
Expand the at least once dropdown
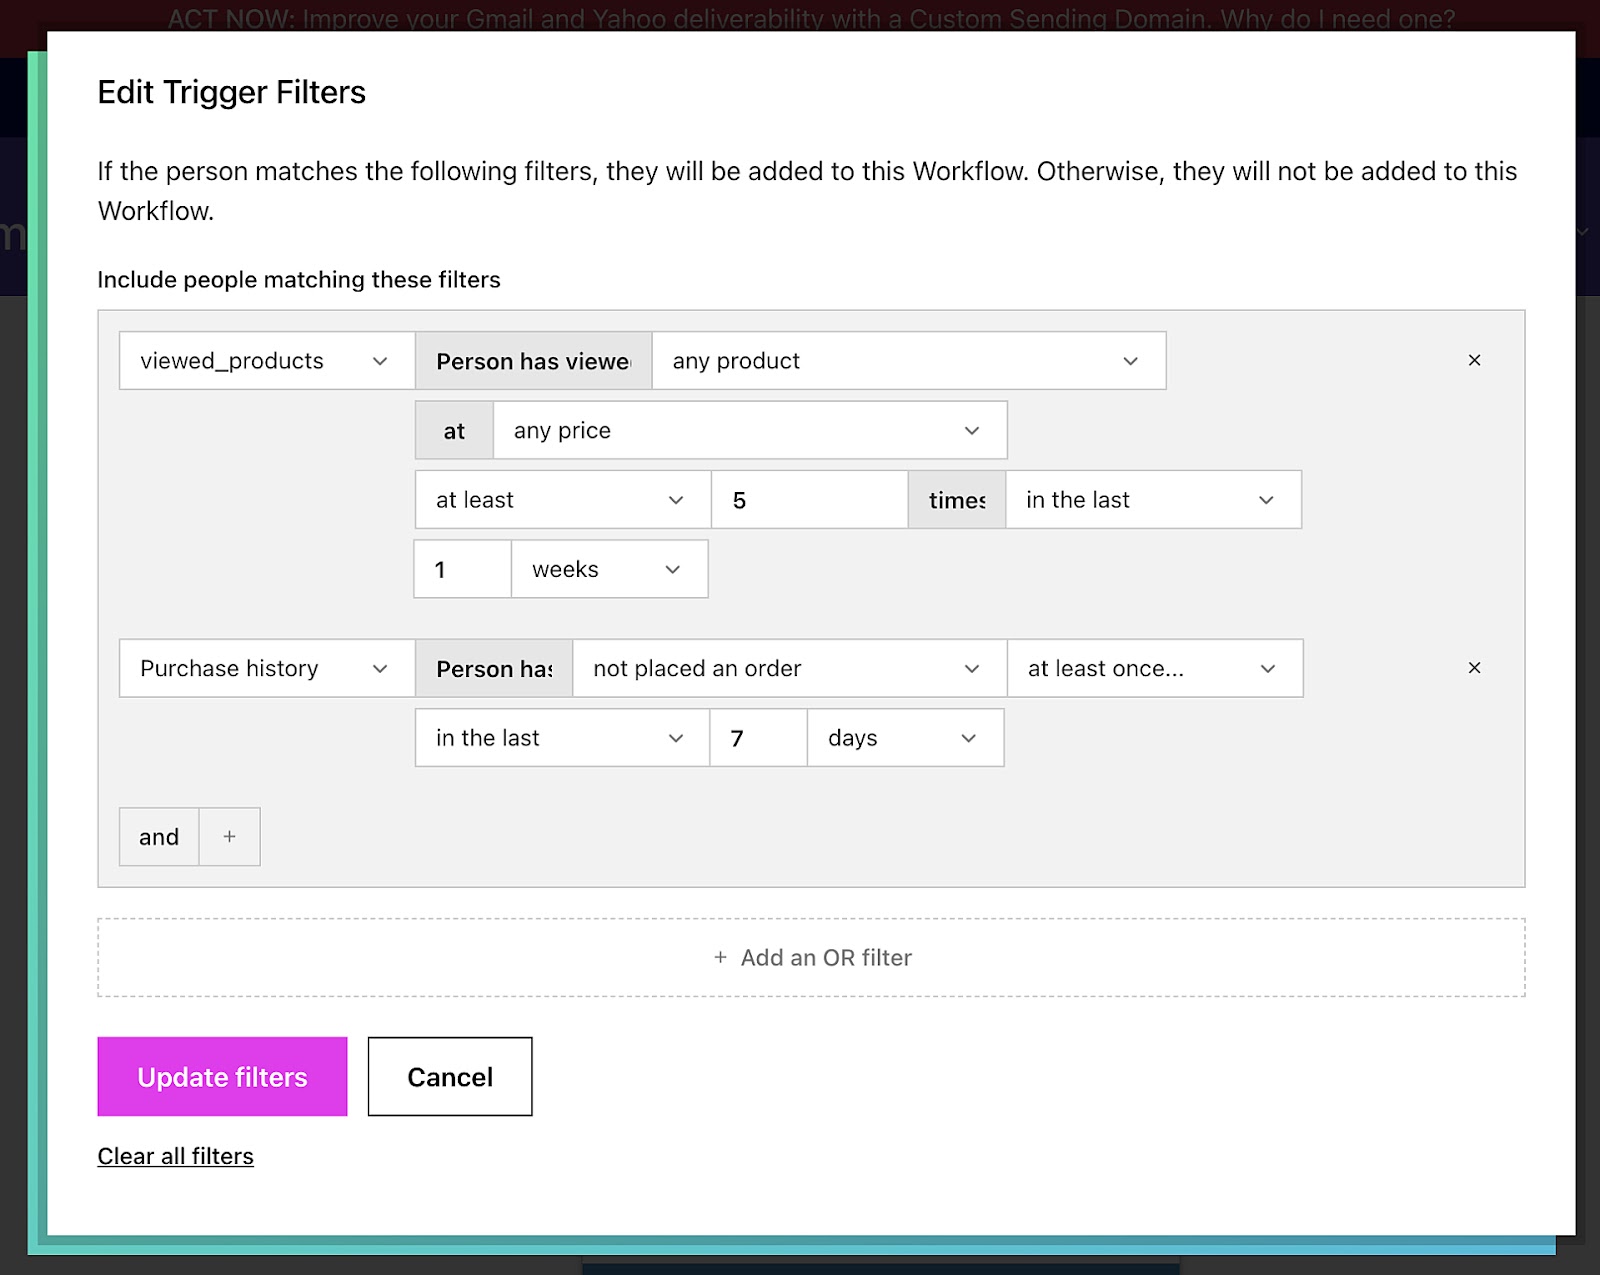1155,668
